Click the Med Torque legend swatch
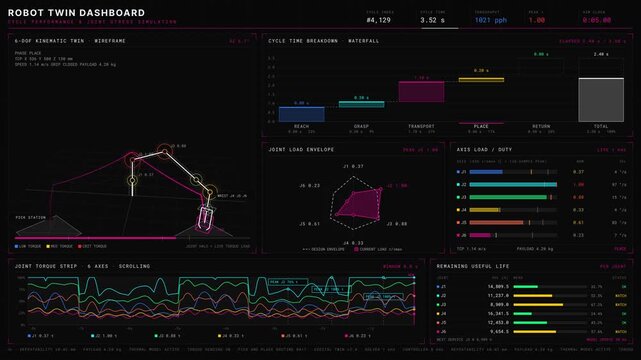 coord(48,246)
